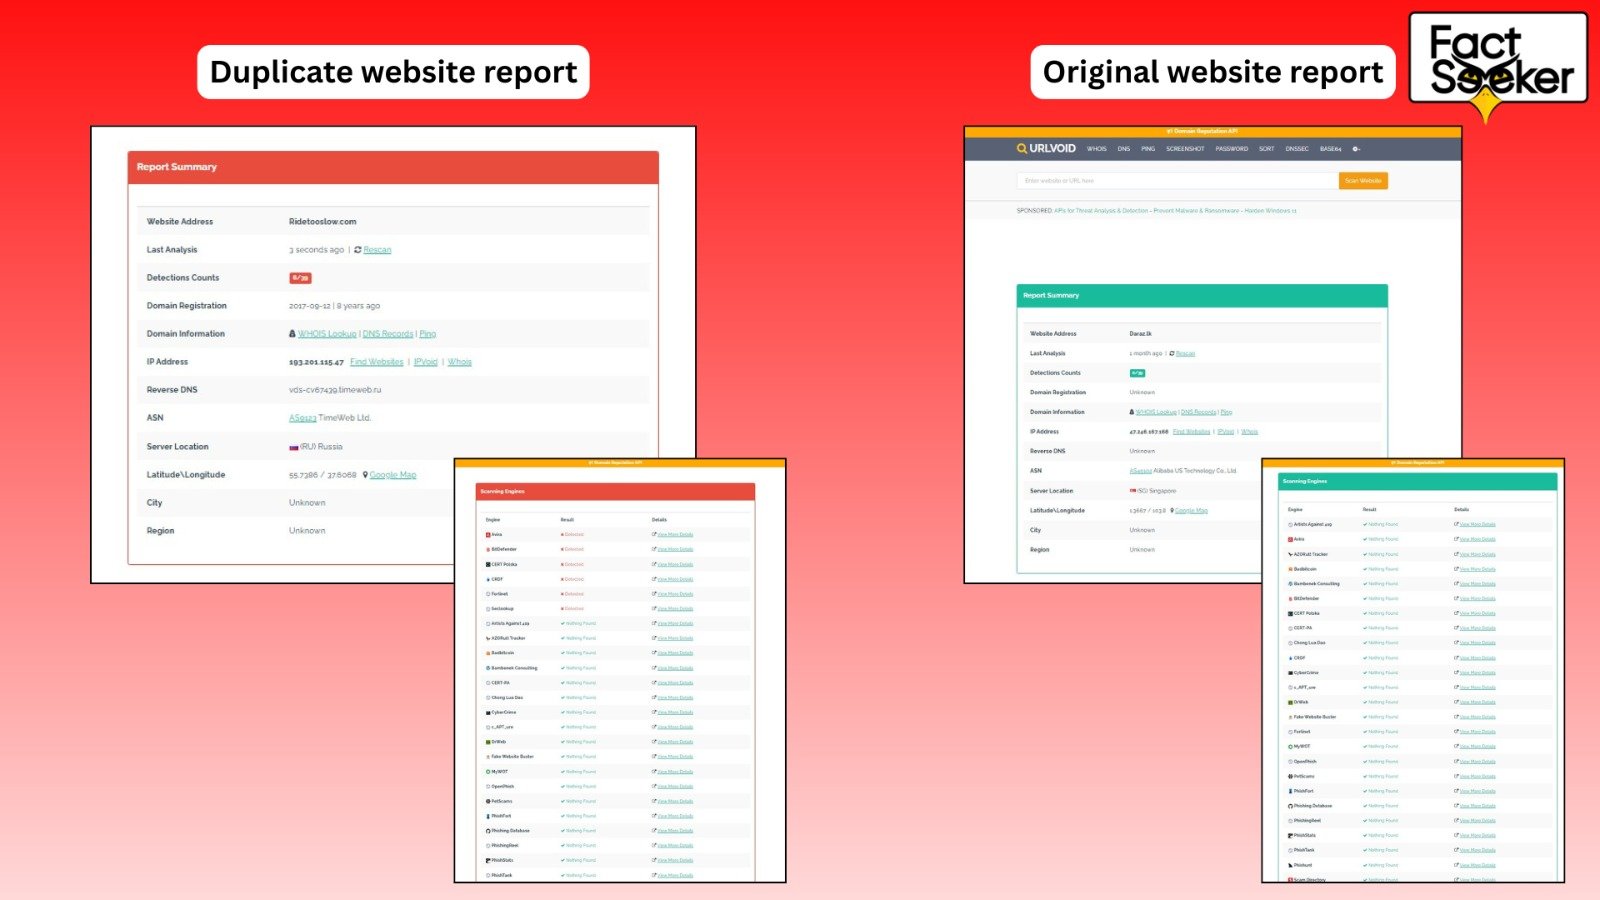Click the WHOIS lookup icon in duplicate report
This screenshot has width=1600, height=900.
click(x=292, y=334)
